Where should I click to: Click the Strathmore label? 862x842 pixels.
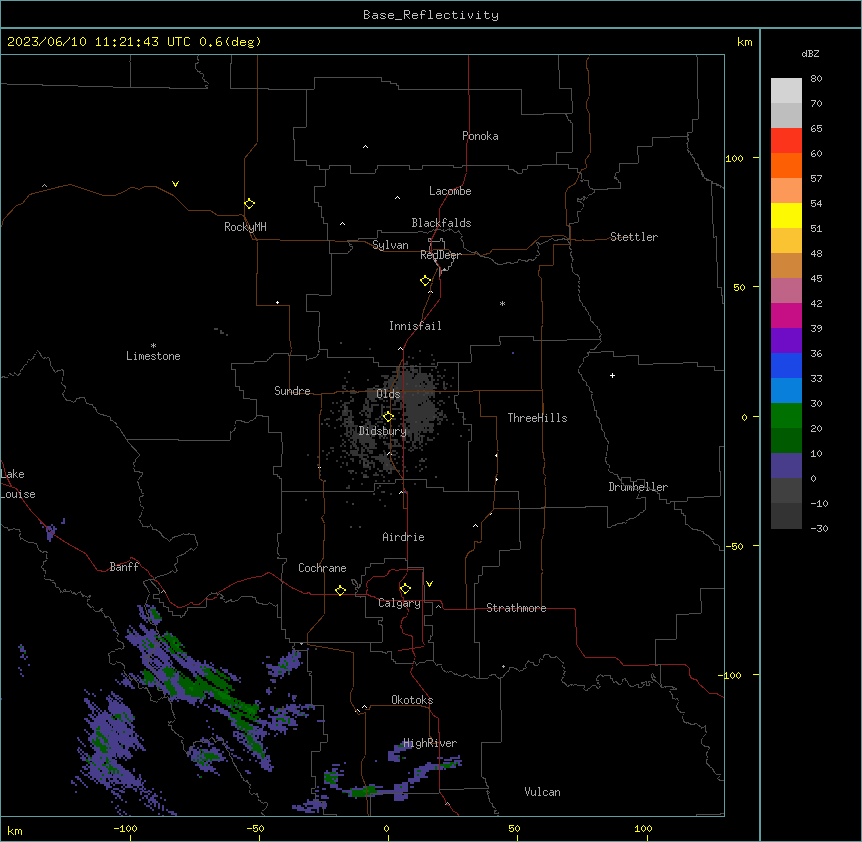tap(516, 608)
